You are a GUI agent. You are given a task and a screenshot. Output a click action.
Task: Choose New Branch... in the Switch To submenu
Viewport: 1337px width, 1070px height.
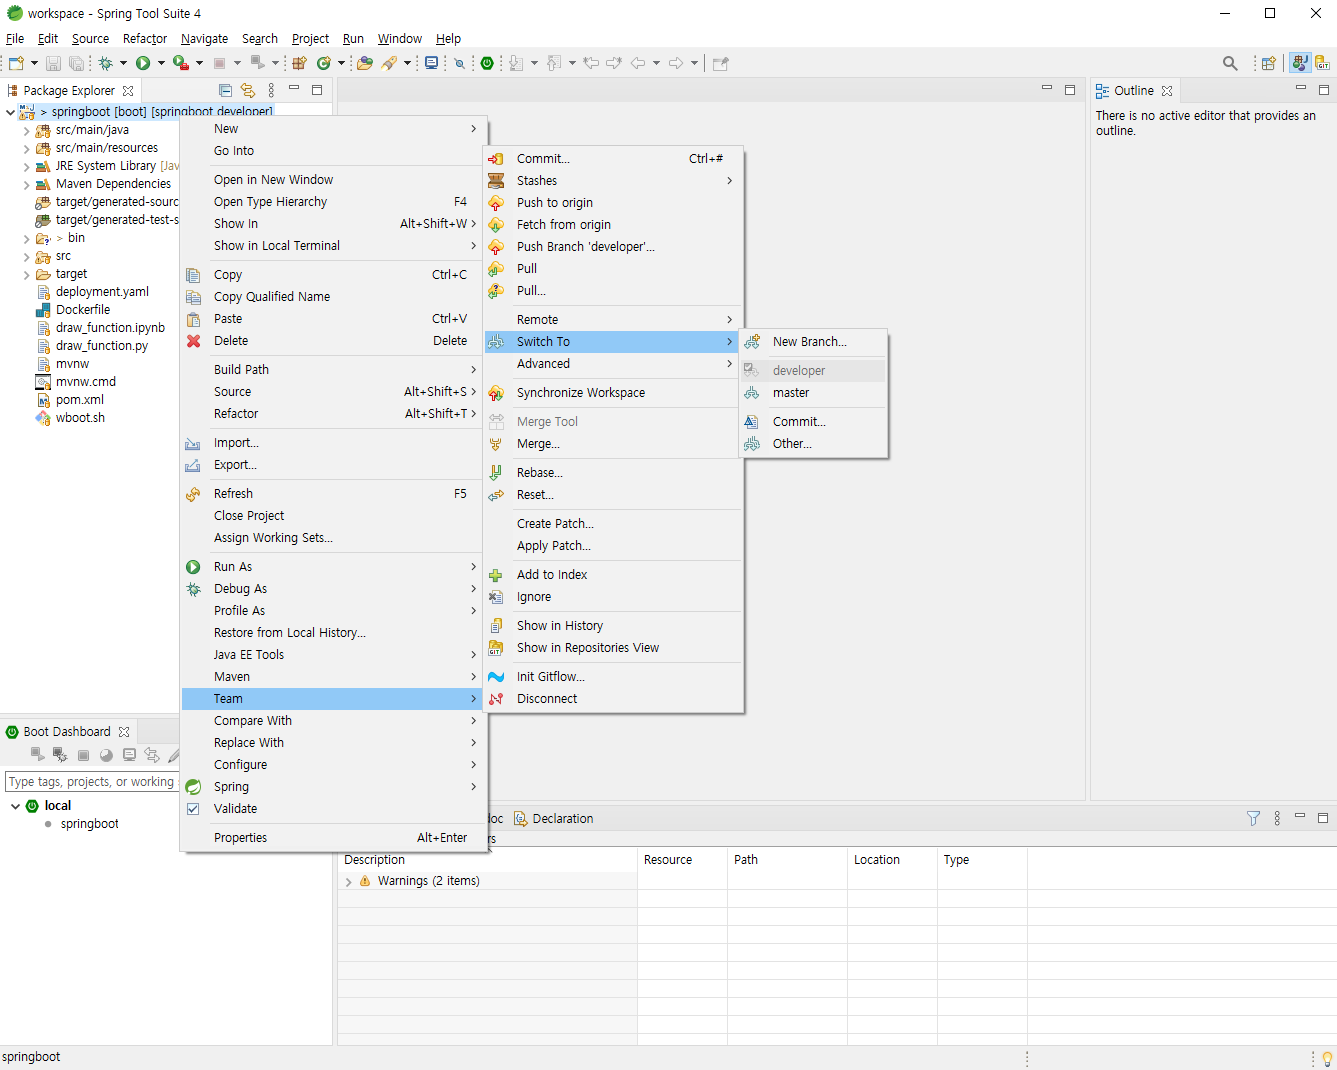813,342
